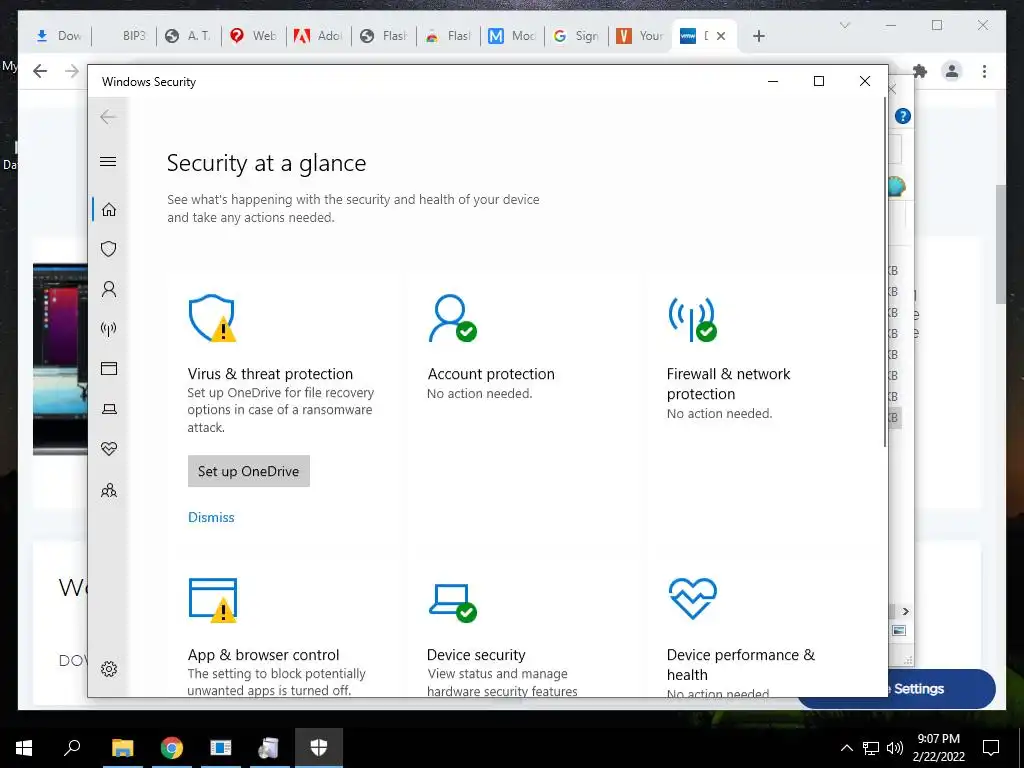Click the Settings button on the webpage
Screen dimensions: 1024x768
940,689
